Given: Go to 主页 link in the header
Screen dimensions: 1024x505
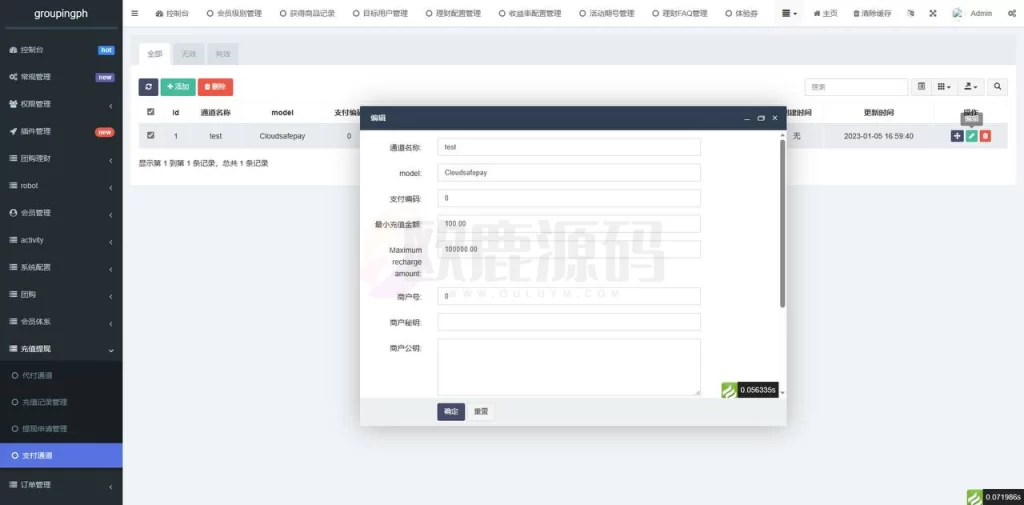Looking at the screenshot, I should pos(825,13).
